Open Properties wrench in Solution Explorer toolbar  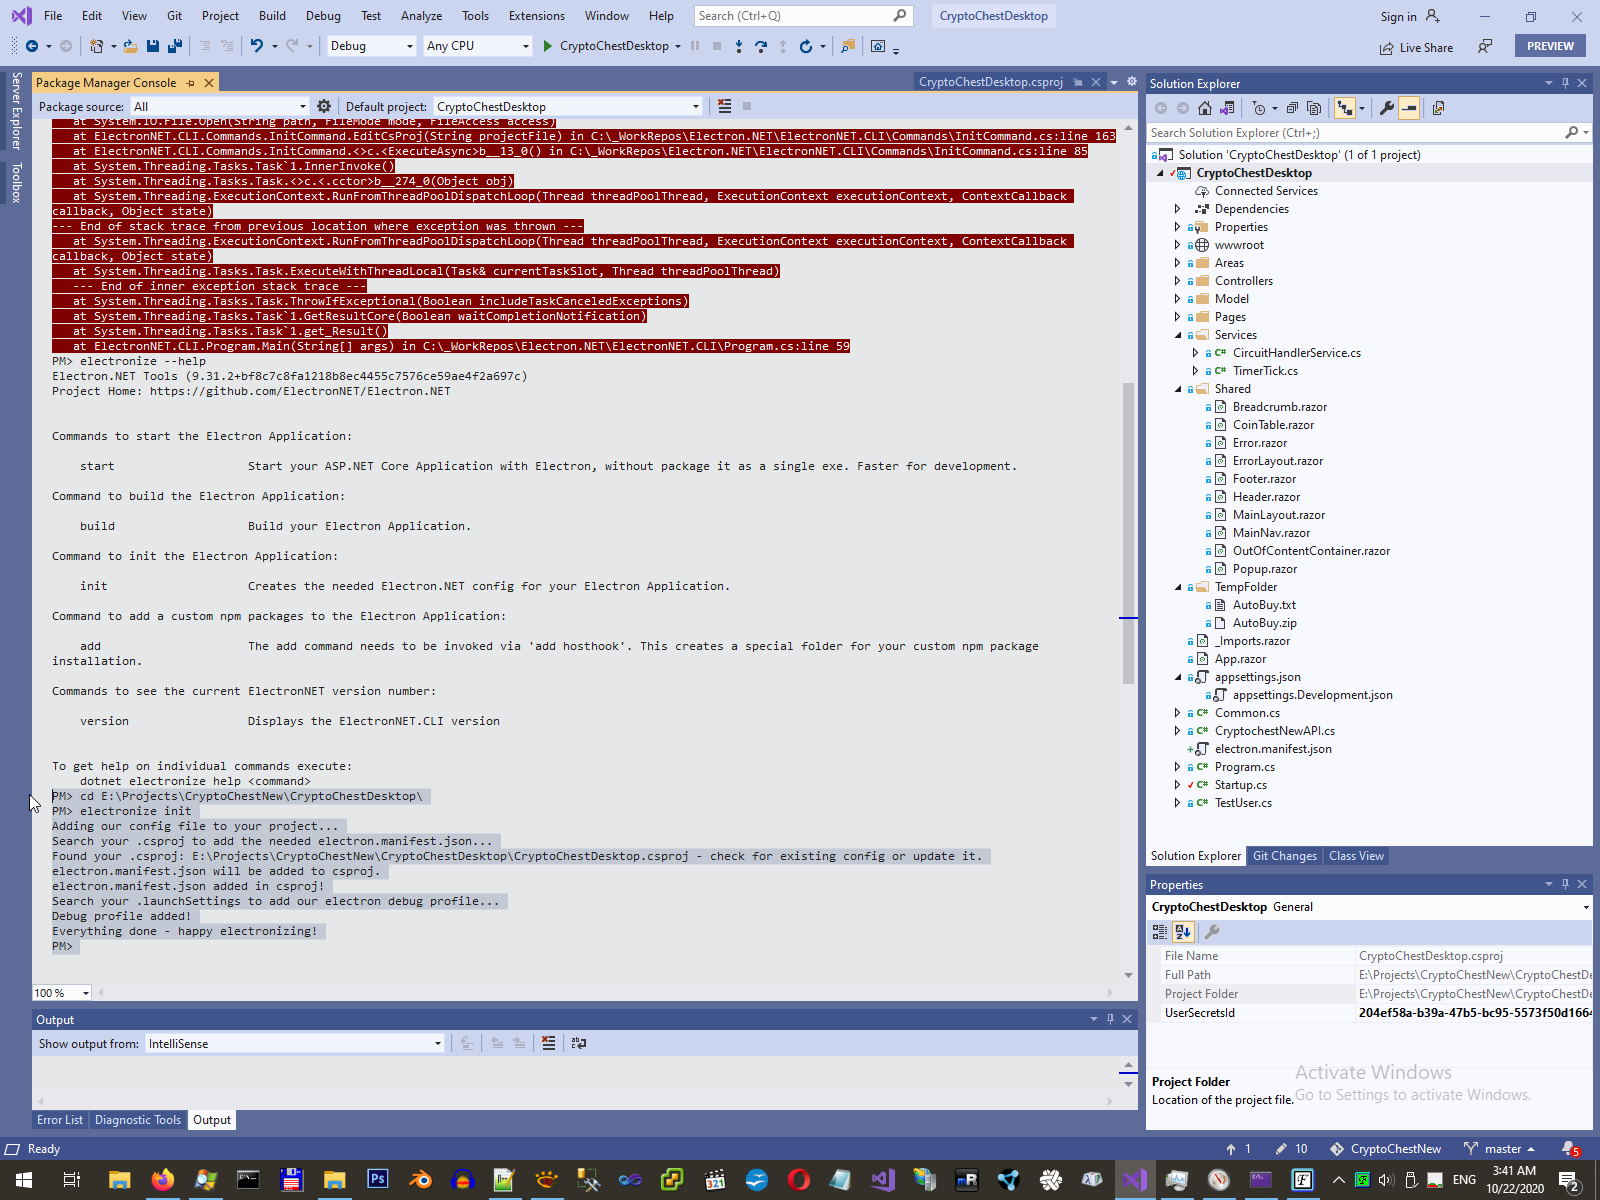click(1387, 108)
